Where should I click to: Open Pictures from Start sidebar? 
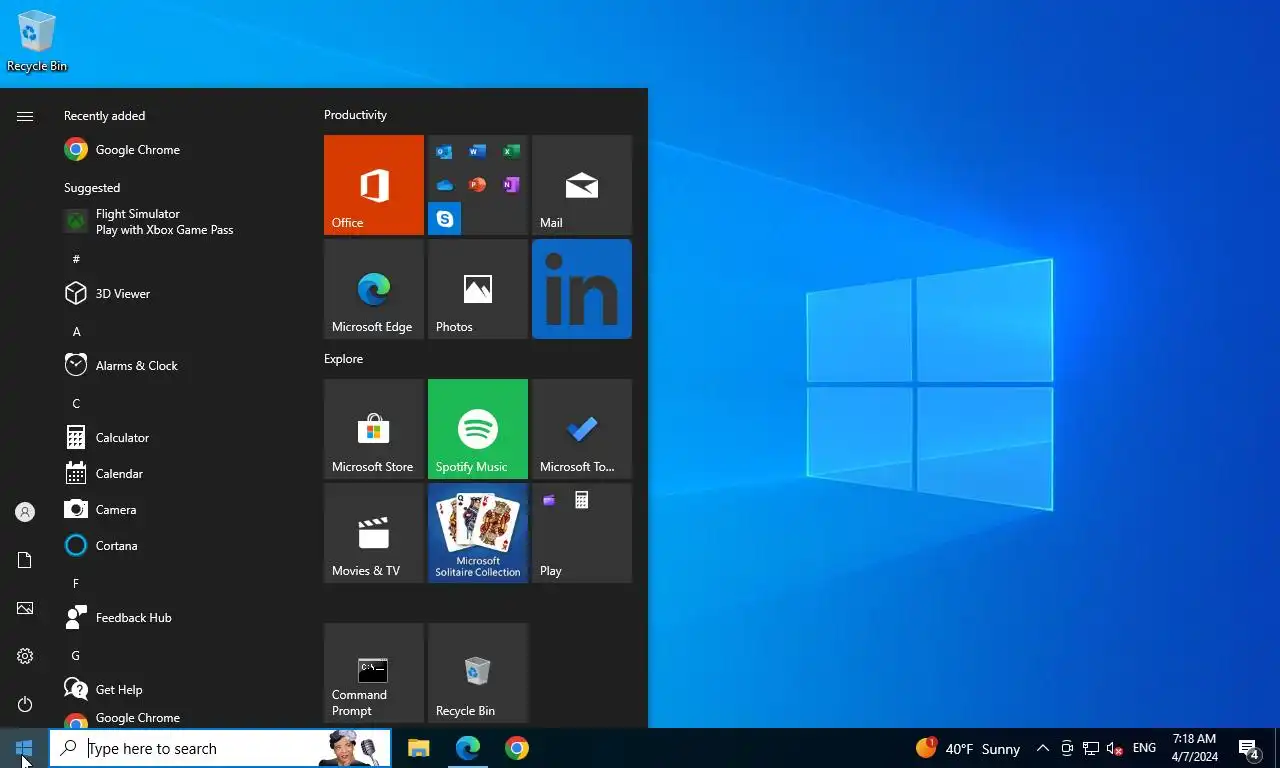[25, 608]
